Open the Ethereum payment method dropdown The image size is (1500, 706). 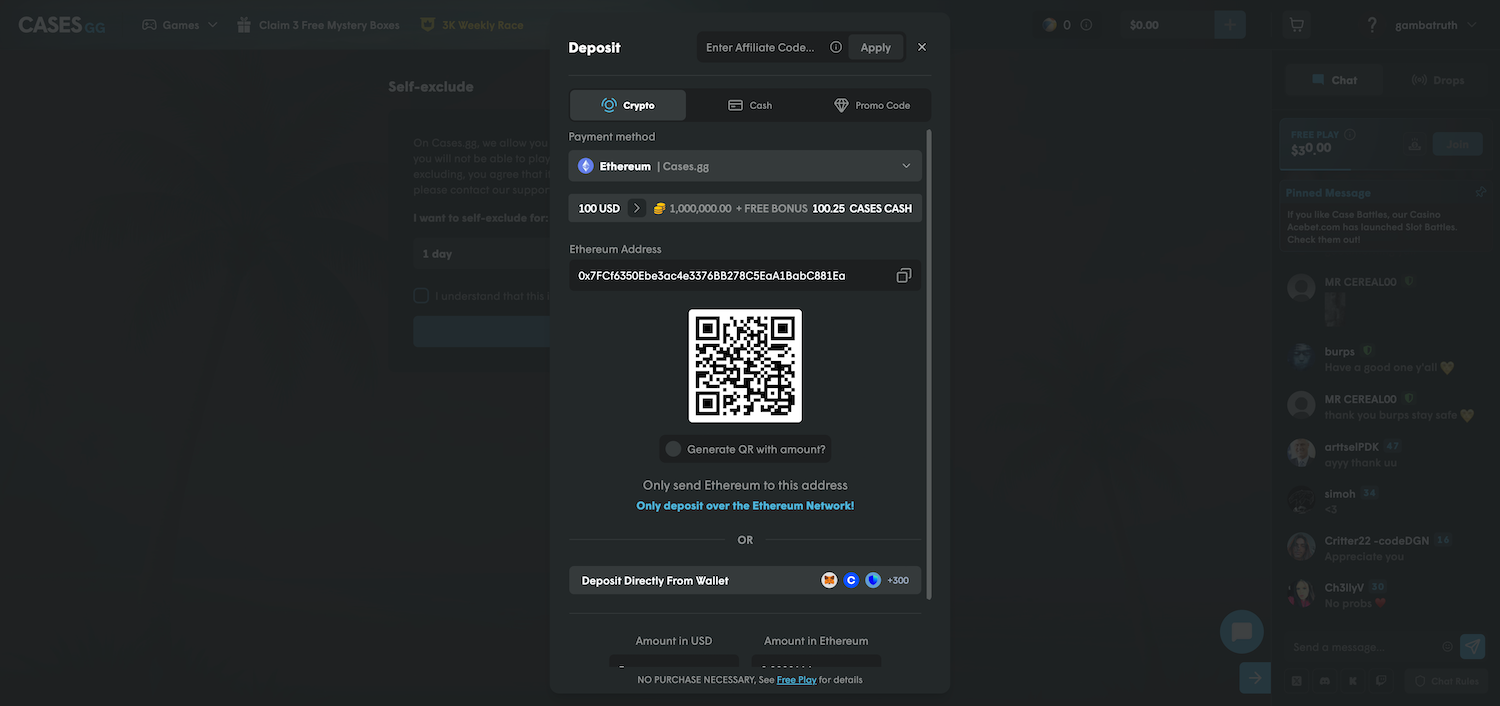tap(745, 166)
